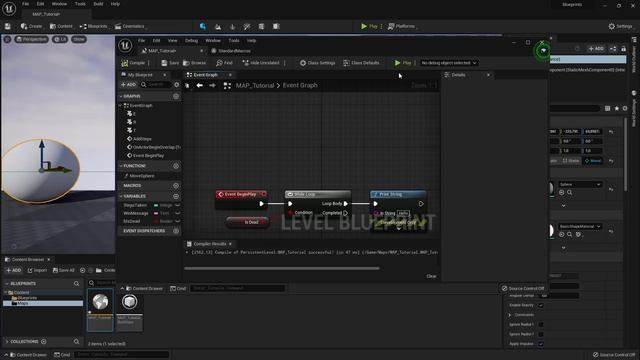This screenshot has width=640, height=360.
Task: Toggle Ignore Radial Force checkbox
Action: pos(541,334)
